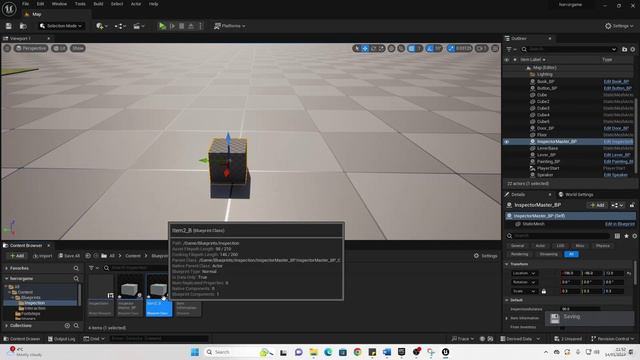Activate the Rotate objects tool
This screenshot has width=640, height=360.
coord(373,48)
